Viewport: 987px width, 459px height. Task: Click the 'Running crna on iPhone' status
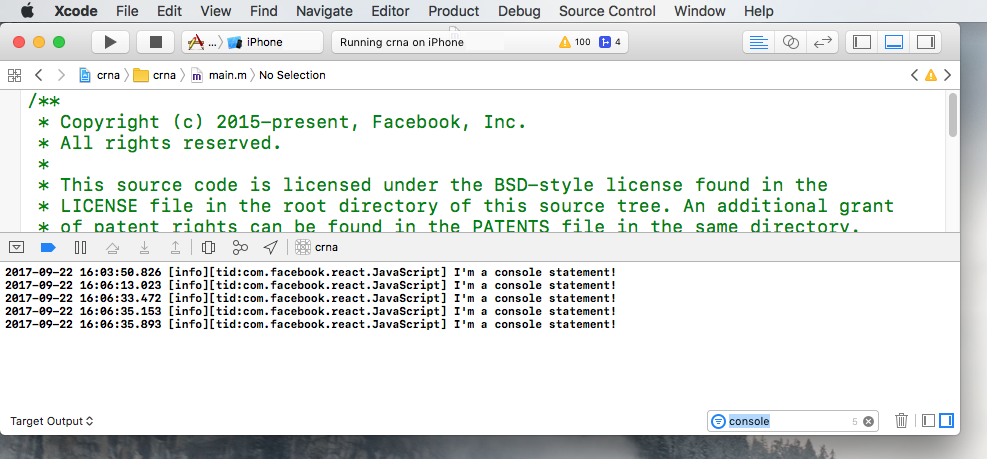click(x=402, y=42)
